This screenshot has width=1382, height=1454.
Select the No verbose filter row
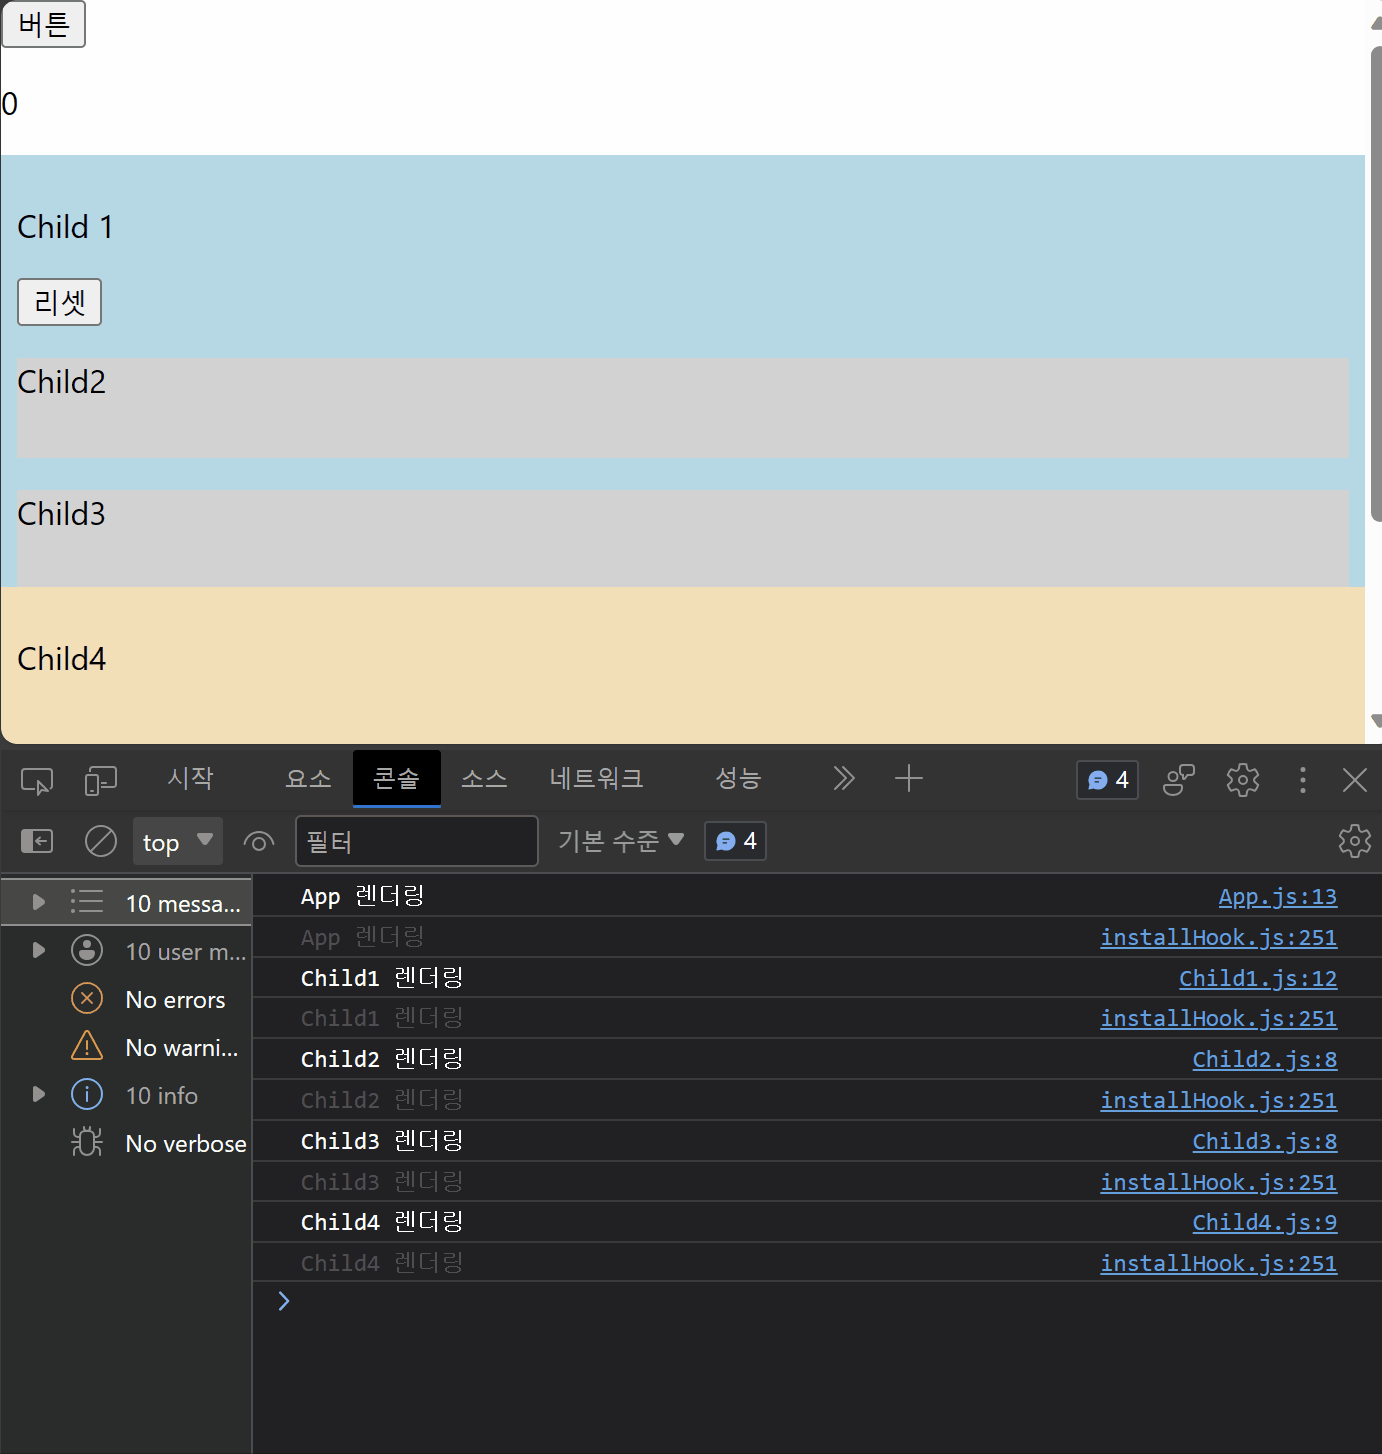coord(126,1143)
